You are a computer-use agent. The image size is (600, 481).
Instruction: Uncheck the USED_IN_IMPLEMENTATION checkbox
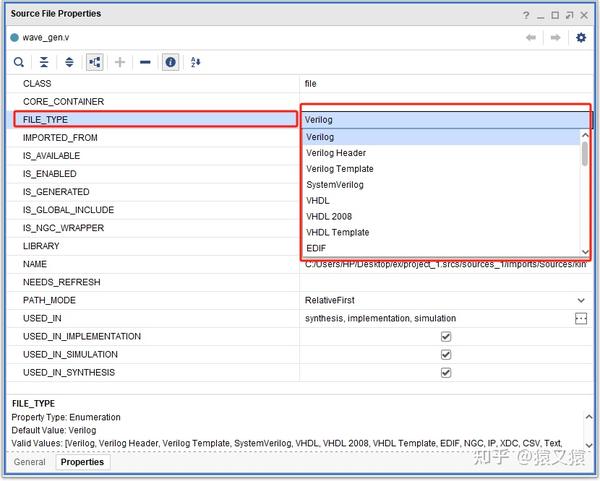click(446, 337)
